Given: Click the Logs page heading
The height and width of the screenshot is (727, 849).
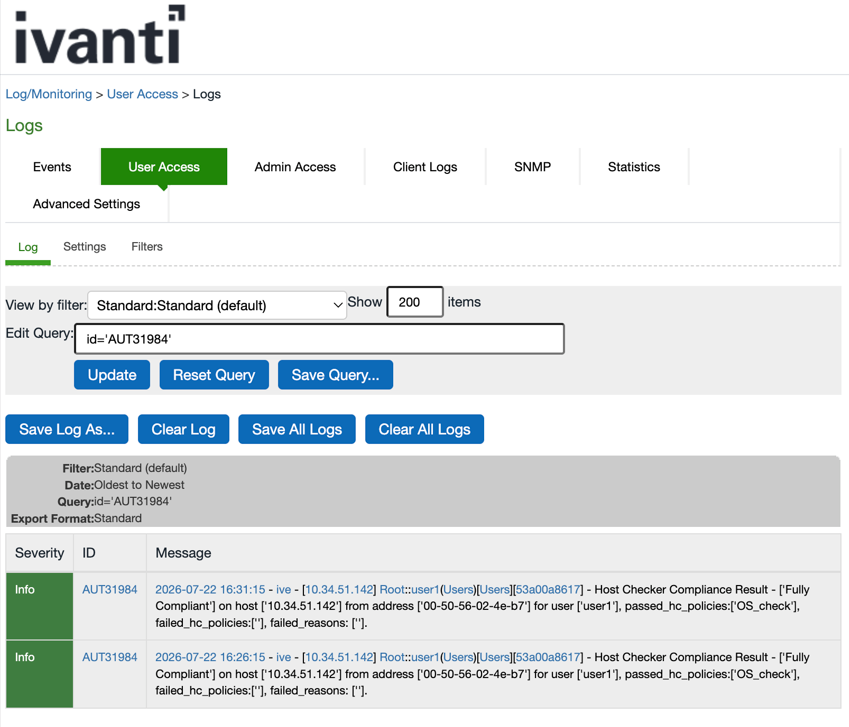Looking at the screenshot, I should pos(24,126).
